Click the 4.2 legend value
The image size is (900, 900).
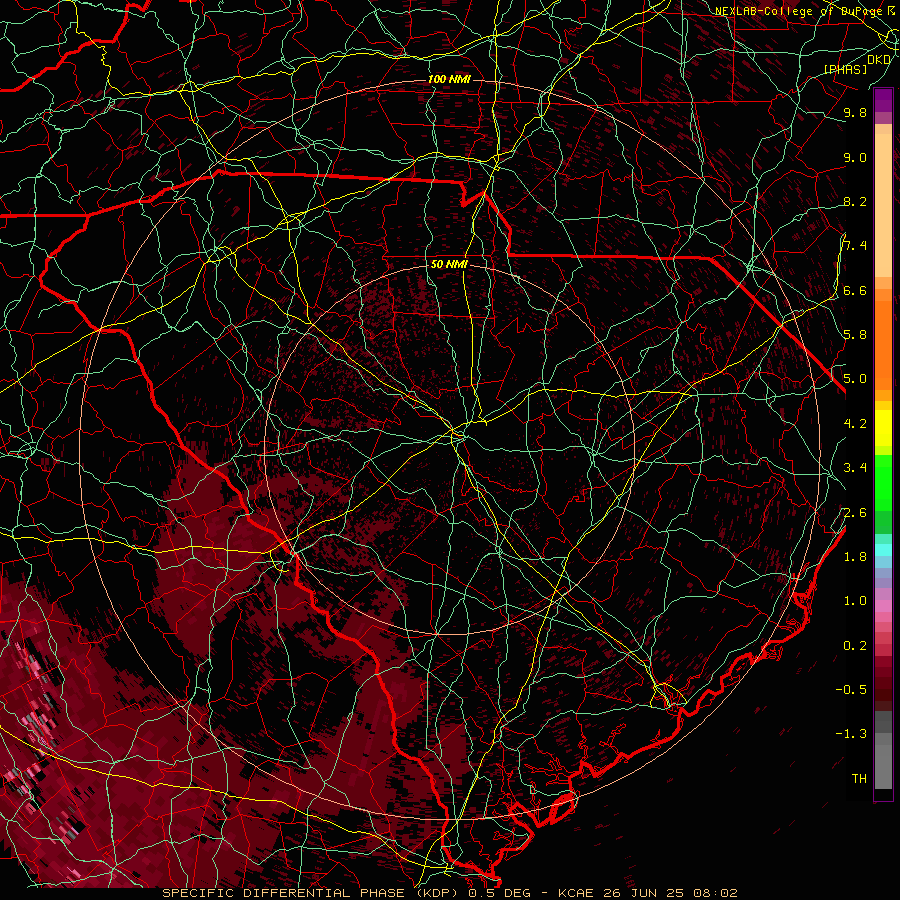[855, 424]
